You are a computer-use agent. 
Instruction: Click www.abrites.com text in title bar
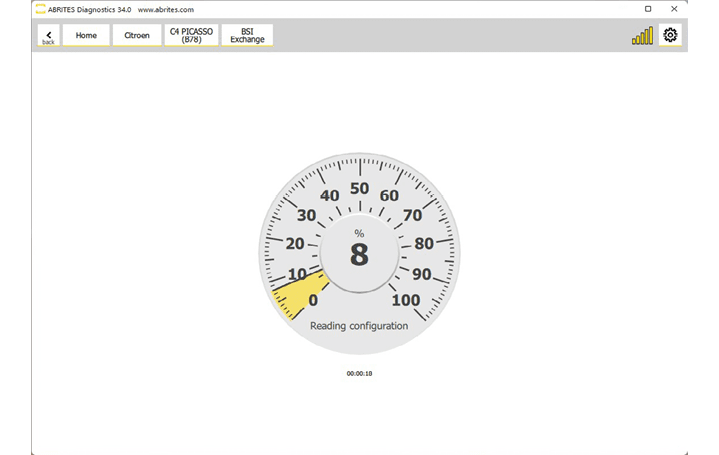[165, 9]
